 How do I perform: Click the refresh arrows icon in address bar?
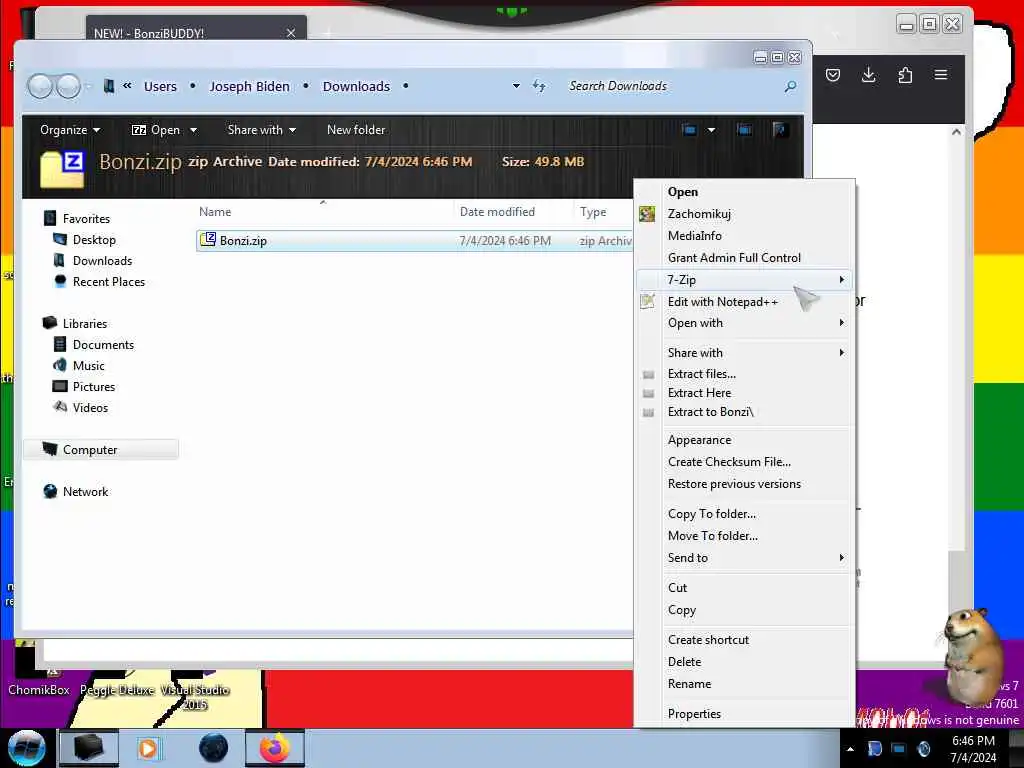pos(539,86)
